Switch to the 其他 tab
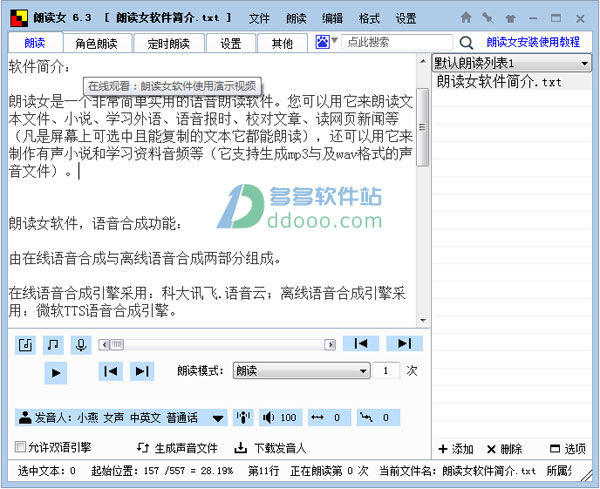 pos(282,43)
